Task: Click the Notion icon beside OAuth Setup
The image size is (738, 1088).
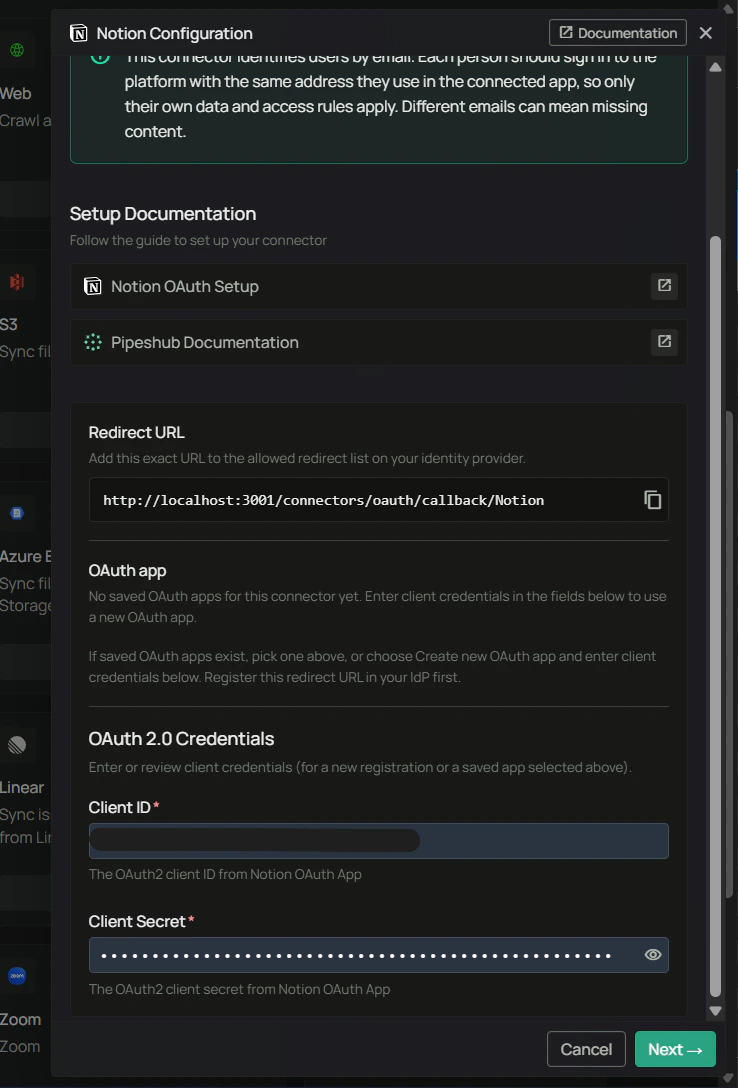Action: (x=92, y=286)
